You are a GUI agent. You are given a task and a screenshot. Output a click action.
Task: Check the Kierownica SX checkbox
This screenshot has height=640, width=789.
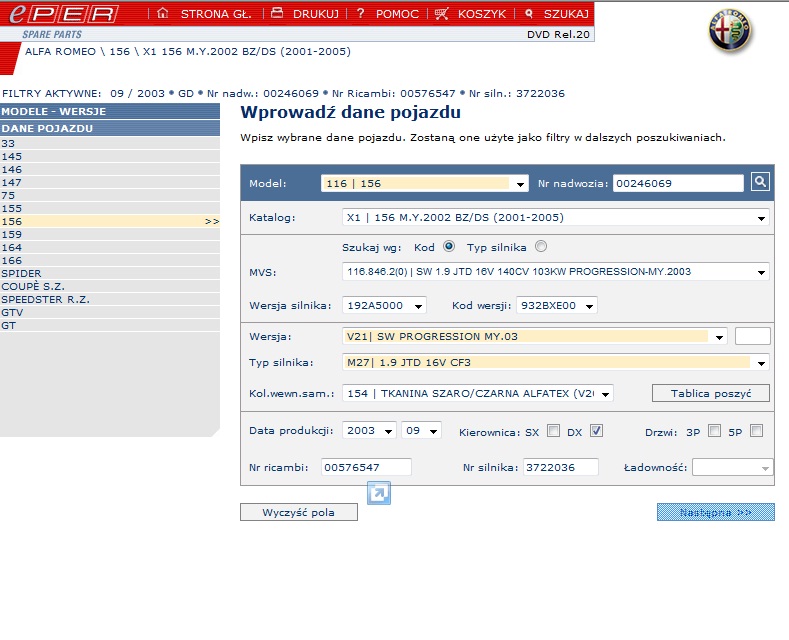(x=554, y=431)
